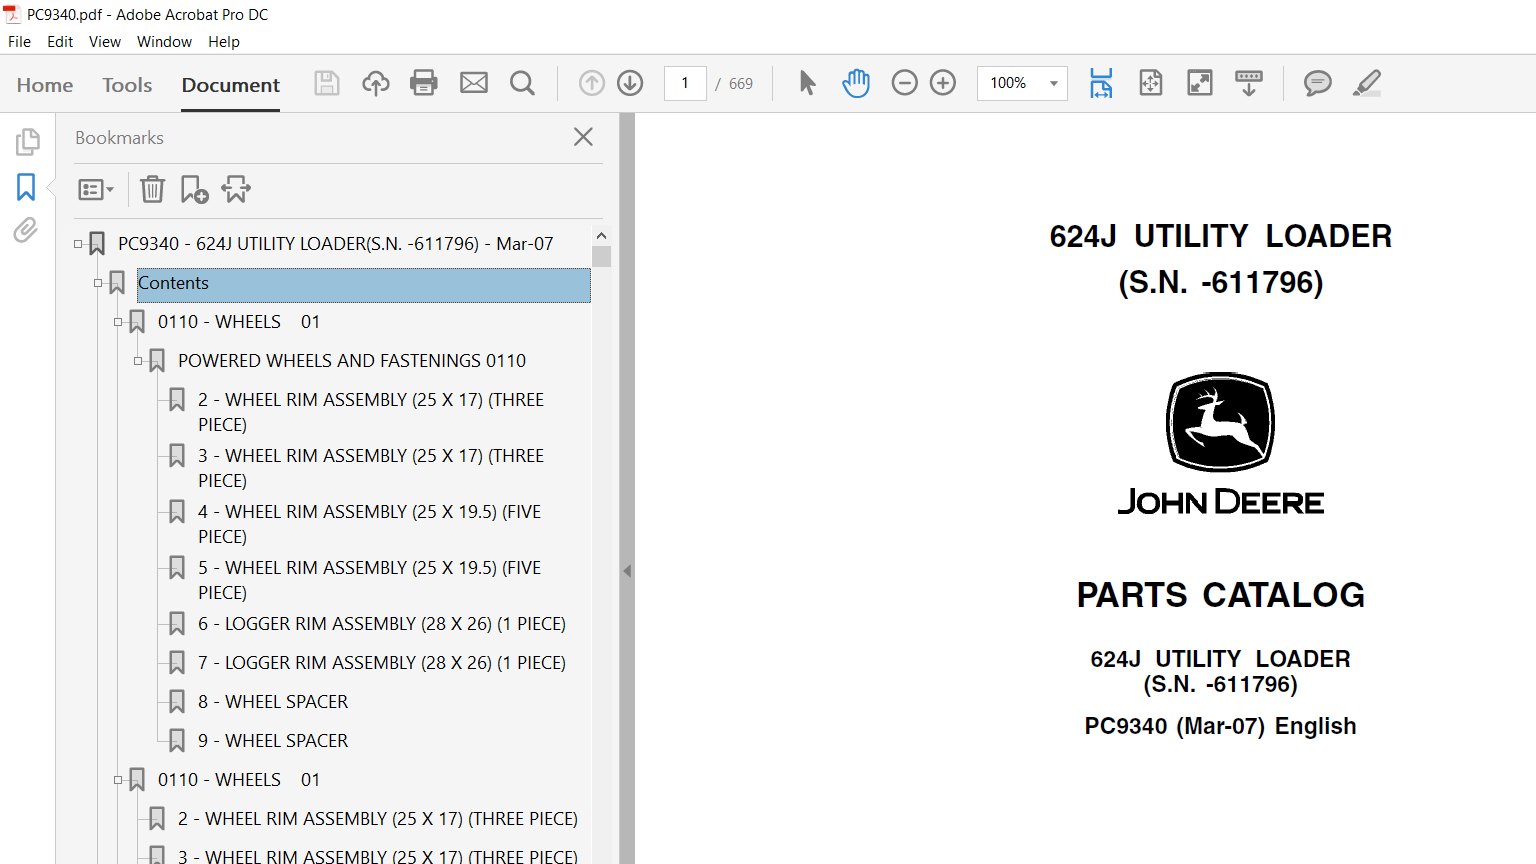Open 5 - WHEEL RIM ASSEMBLY (25 X 19.5) bookmark
This screenshot has height=864, width=1536.
(x=370, y=580)
